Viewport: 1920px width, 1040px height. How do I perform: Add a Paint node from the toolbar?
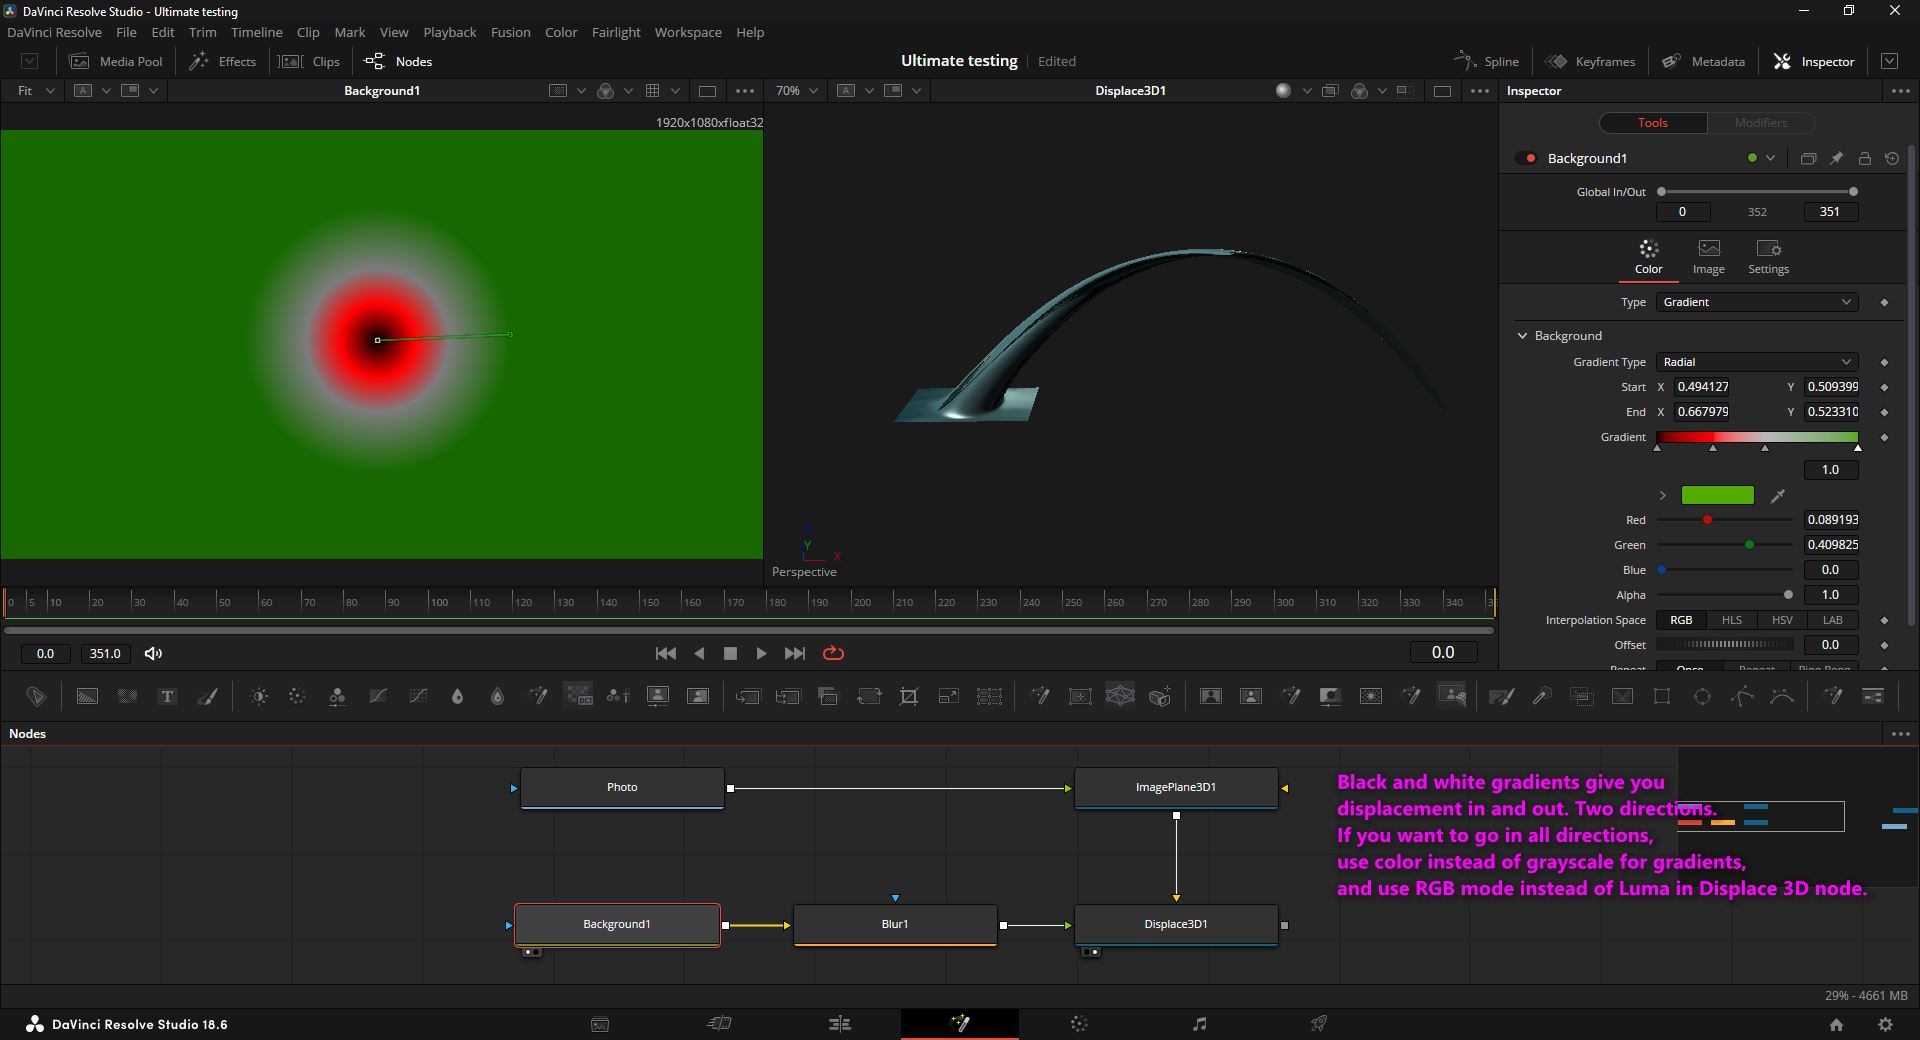click(x=208, y=696)
